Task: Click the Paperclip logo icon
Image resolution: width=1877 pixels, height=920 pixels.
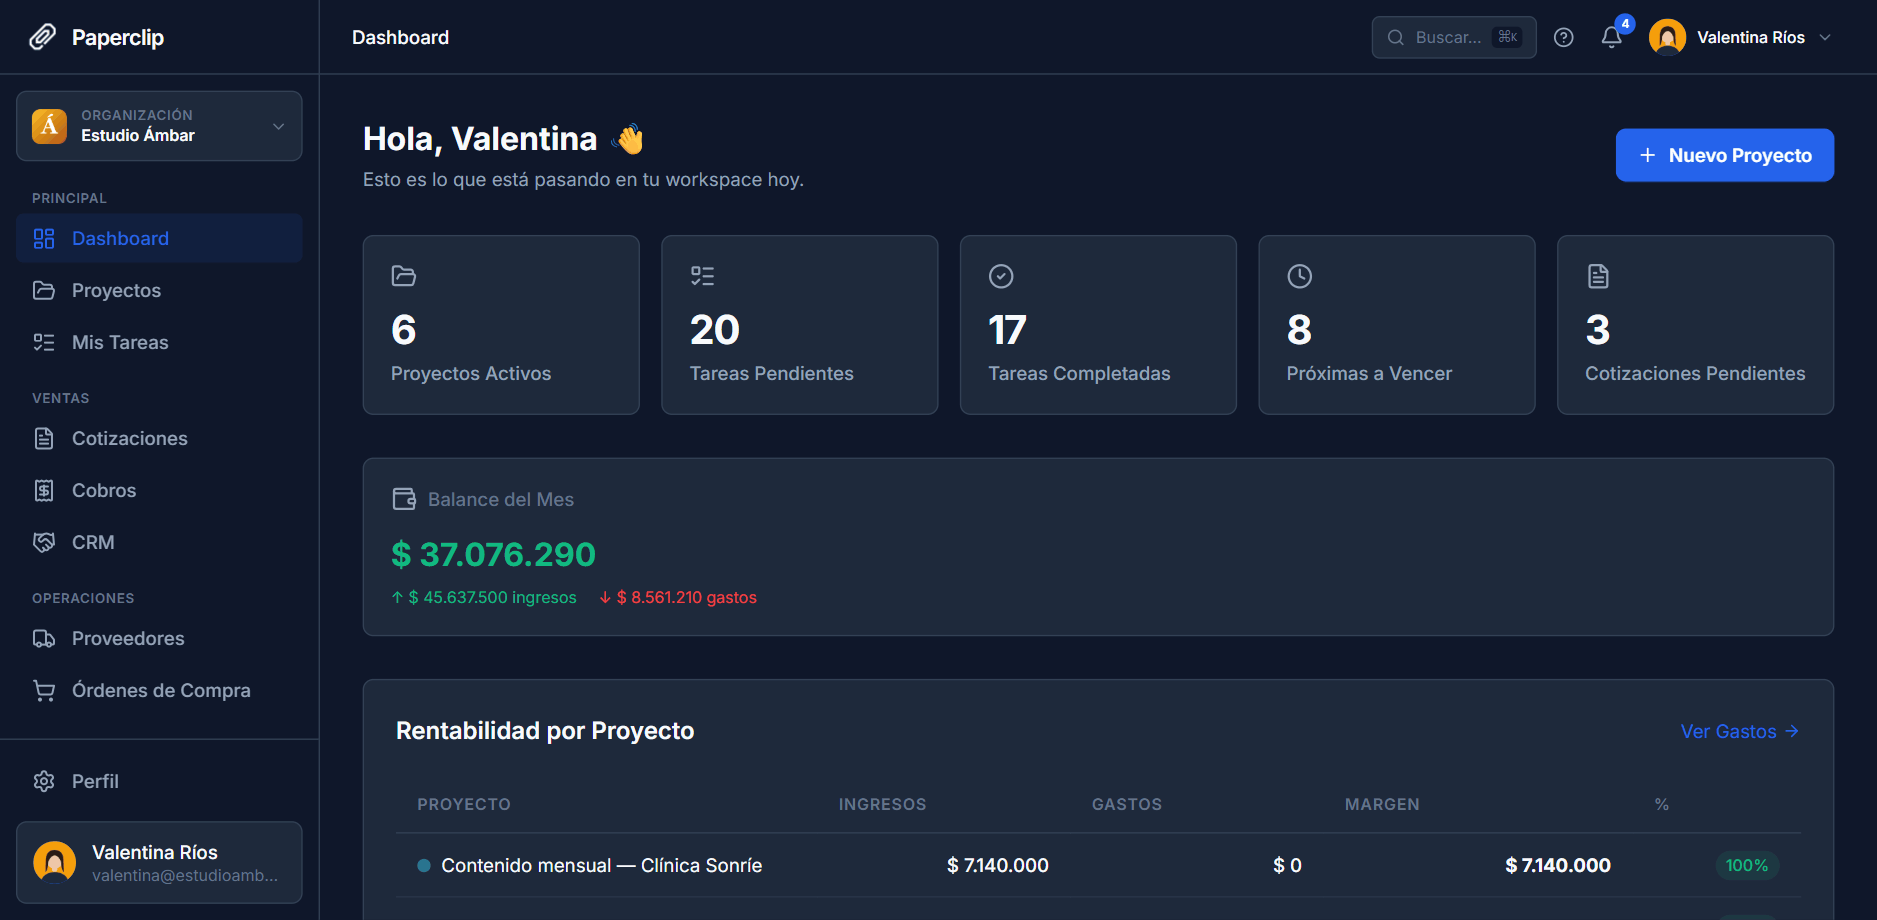Action: tap(43, 37)
